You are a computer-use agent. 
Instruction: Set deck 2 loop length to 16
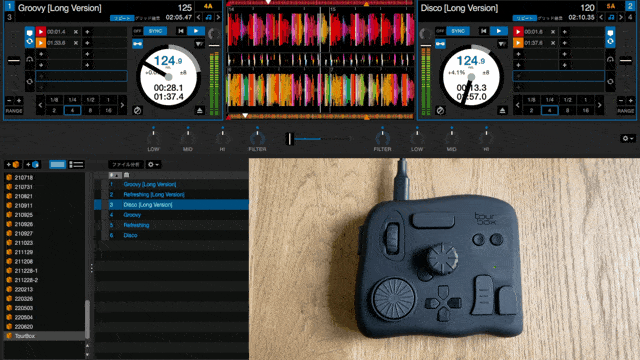[586, 111]
